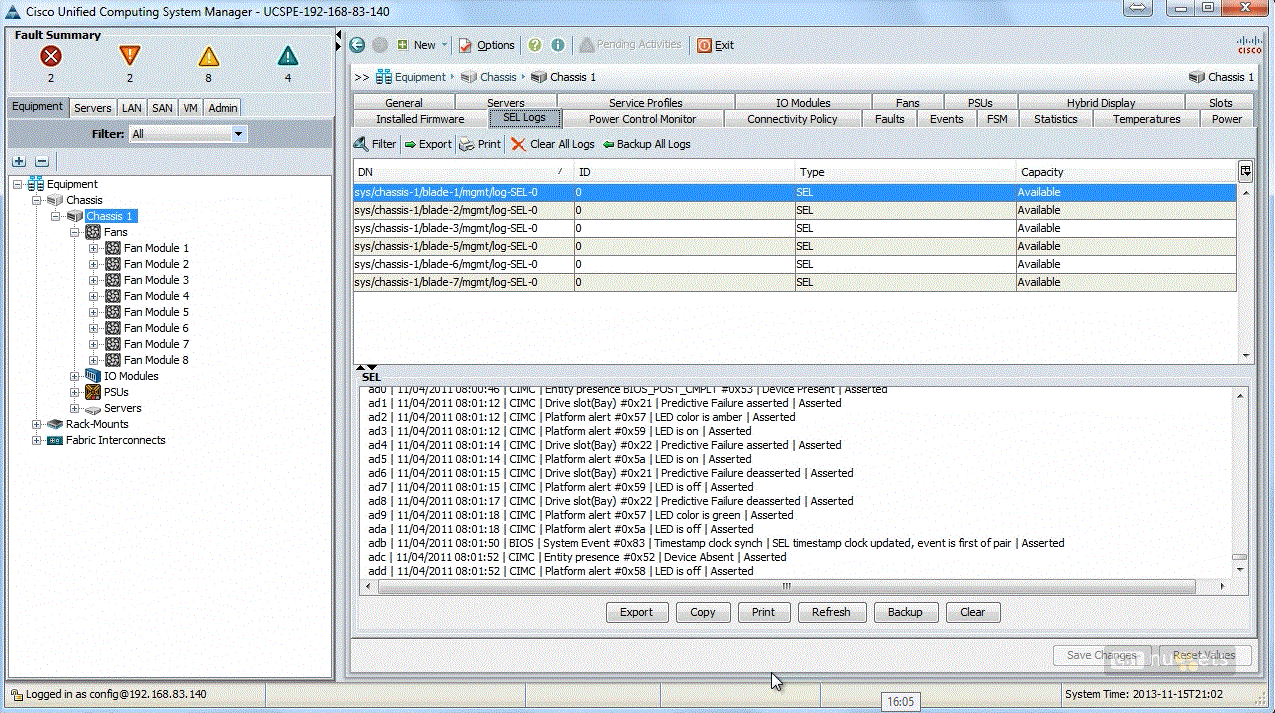Open the Service Profiles tab
This screenshot has height=713, width=1275.
pyautogui.click(x=646, y=103)
